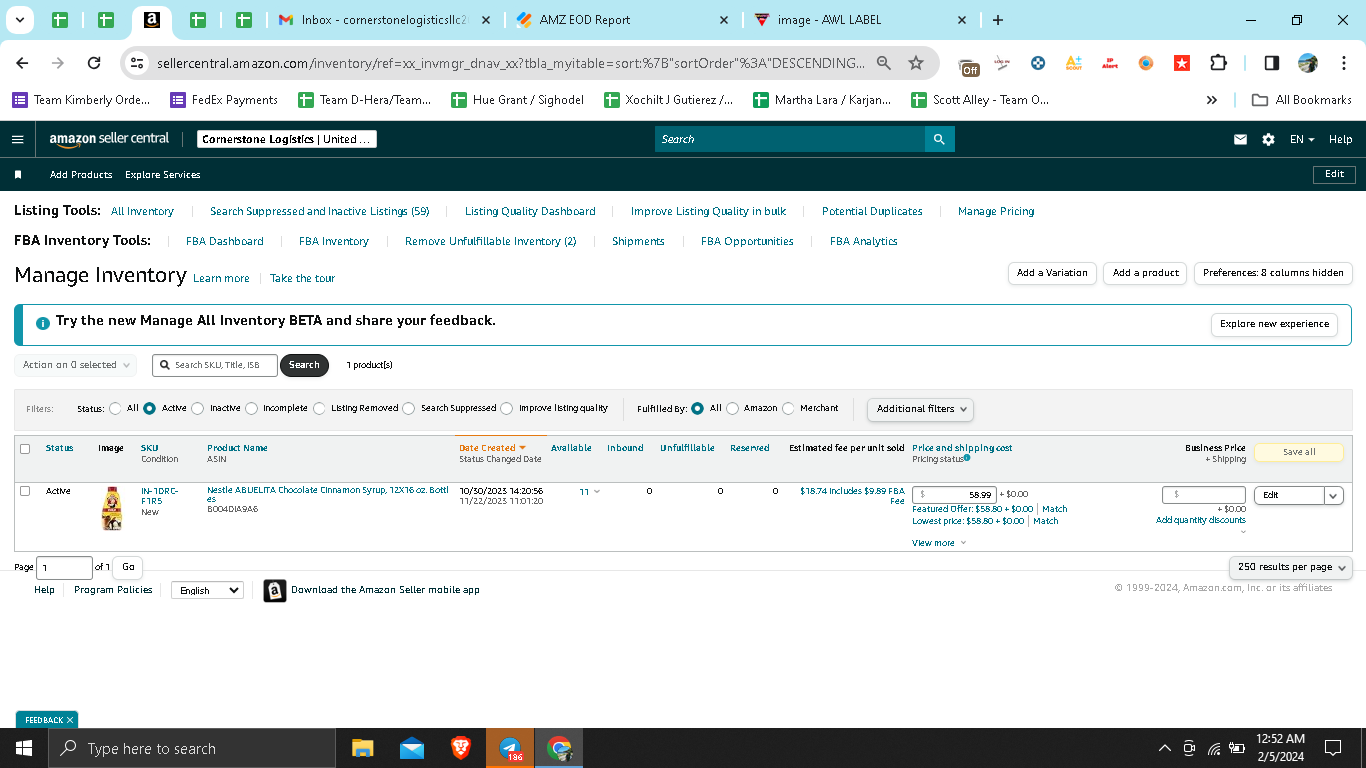The height and width of the screenshot is (768, 1366).
Task: Open the IP Alert extension
Action: click(x=1109, y=63)
